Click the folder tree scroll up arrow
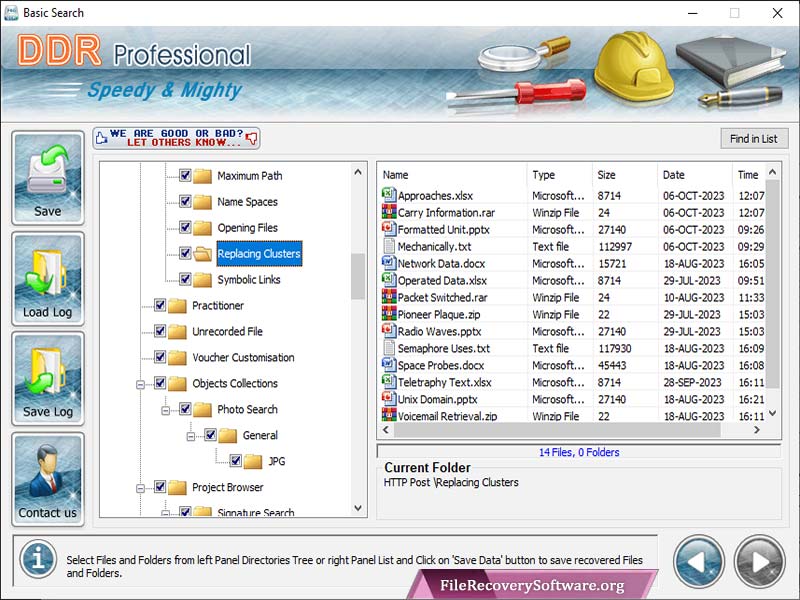This screenshot has width=800, height=600. 358,172
